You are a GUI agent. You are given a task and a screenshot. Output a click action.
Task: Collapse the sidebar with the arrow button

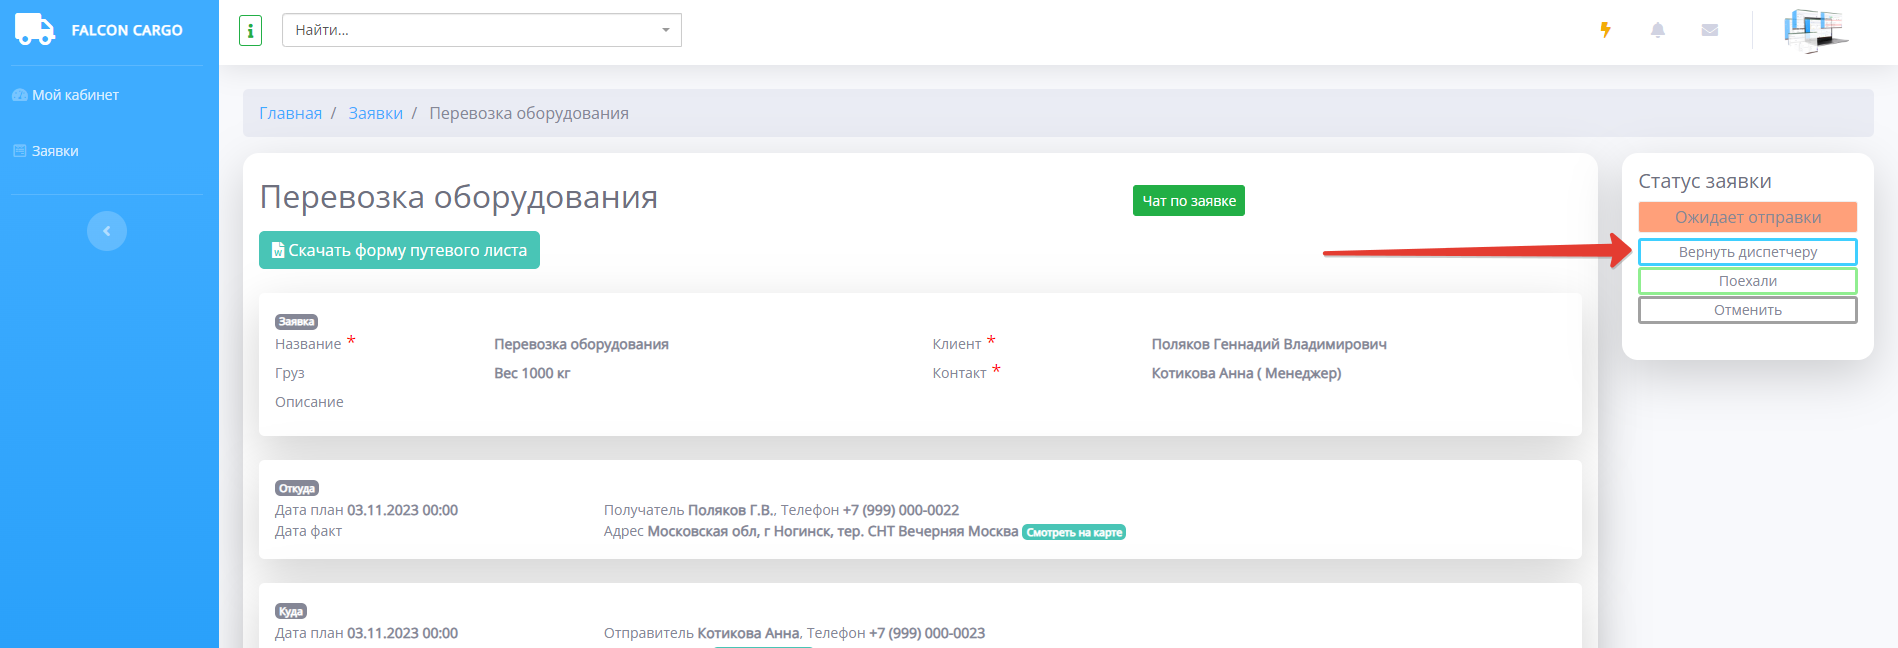coord(107,231)
